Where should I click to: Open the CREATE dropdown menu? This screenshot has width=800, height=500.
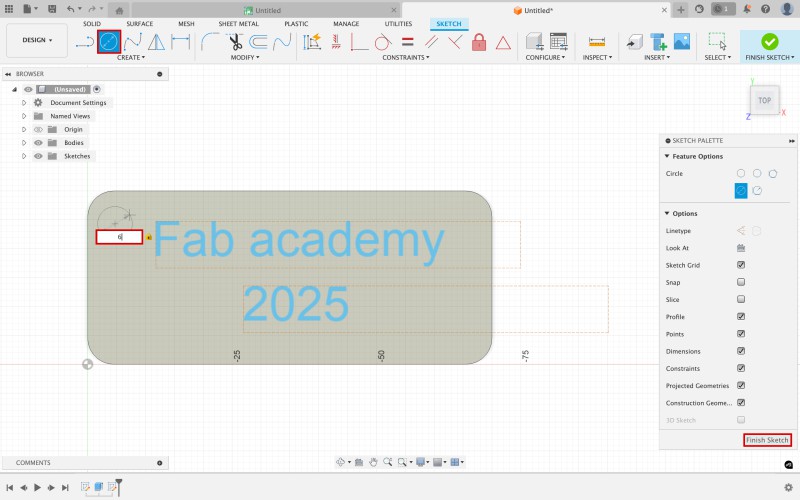(131, 58)
